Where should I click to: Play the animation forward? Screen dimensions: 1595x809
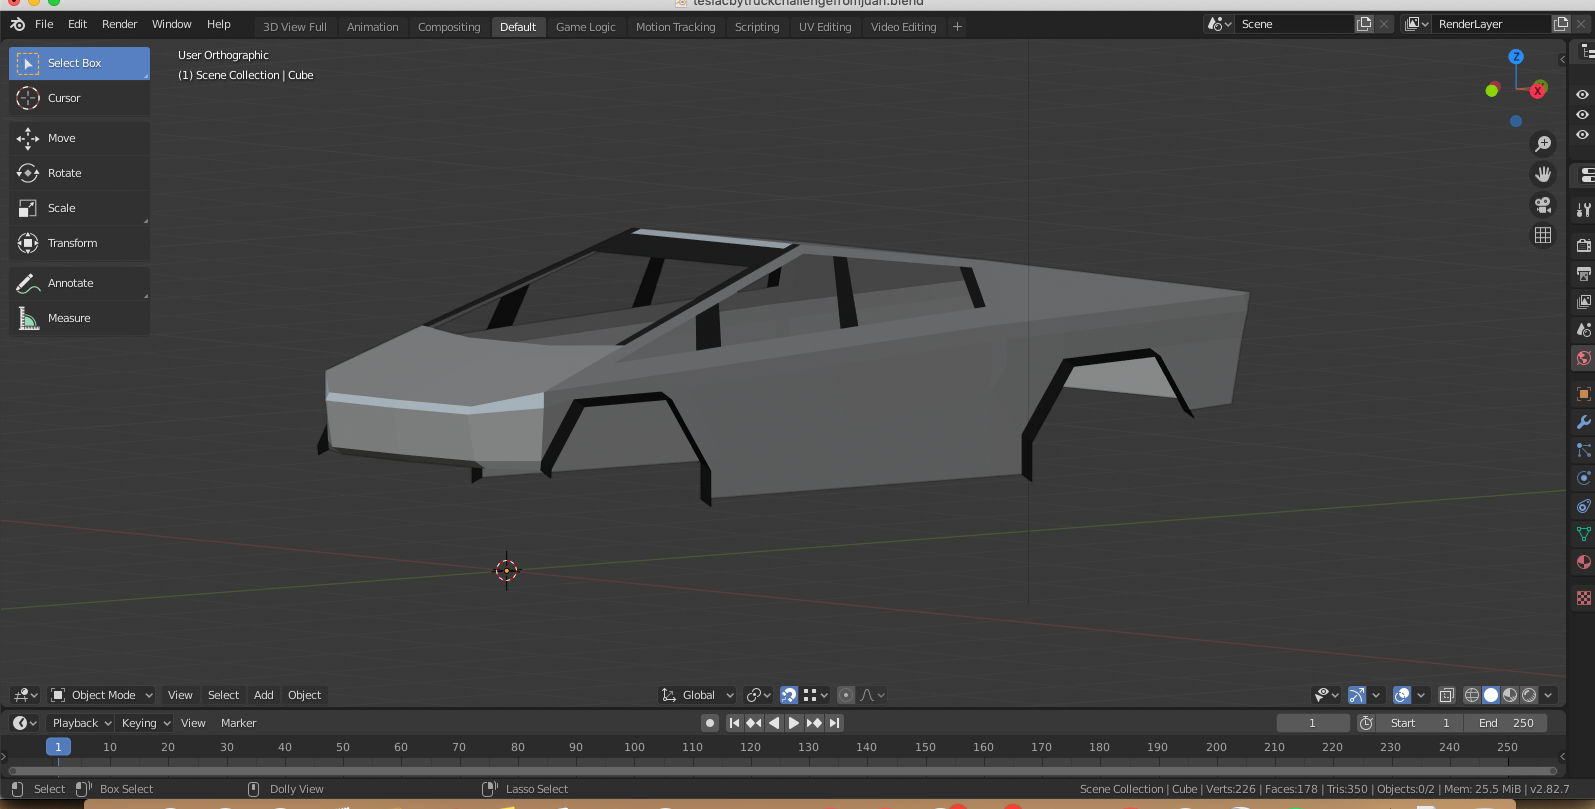pyautogui.click(x=794, y=723)
